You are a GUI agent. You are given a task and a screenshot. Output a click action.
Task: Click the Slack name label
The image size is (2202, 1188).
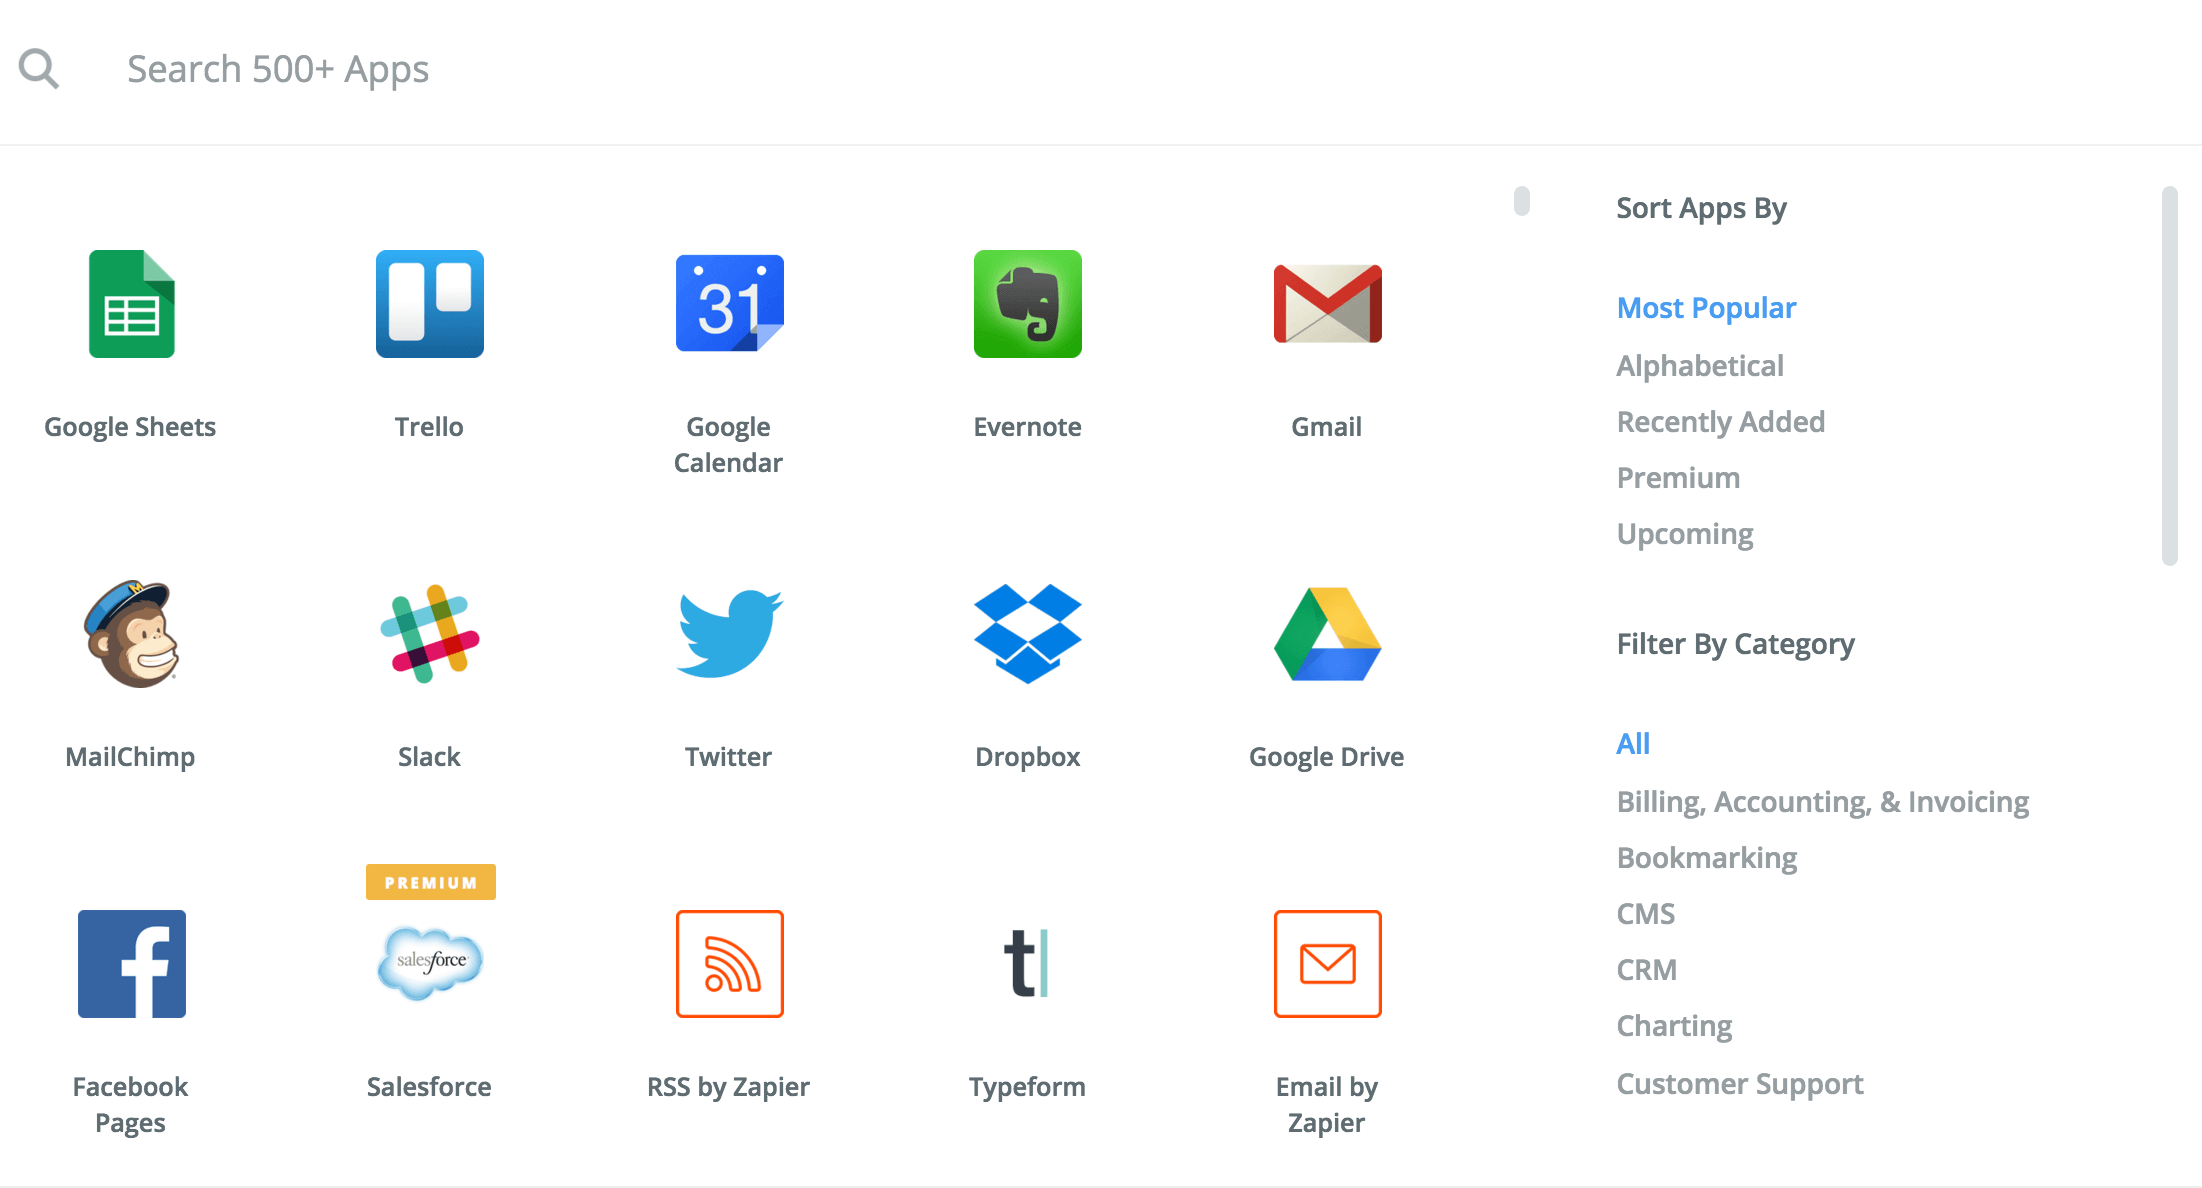click(x=429, y=757)
